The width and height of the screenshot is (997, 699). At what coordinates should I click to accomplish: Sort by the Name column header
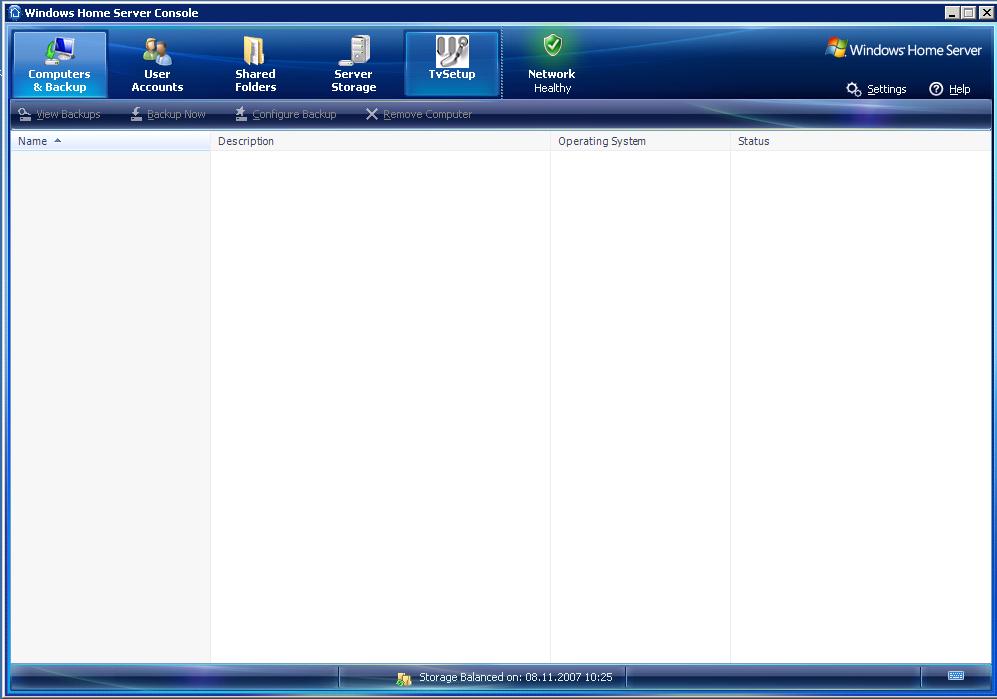[111, 141]
